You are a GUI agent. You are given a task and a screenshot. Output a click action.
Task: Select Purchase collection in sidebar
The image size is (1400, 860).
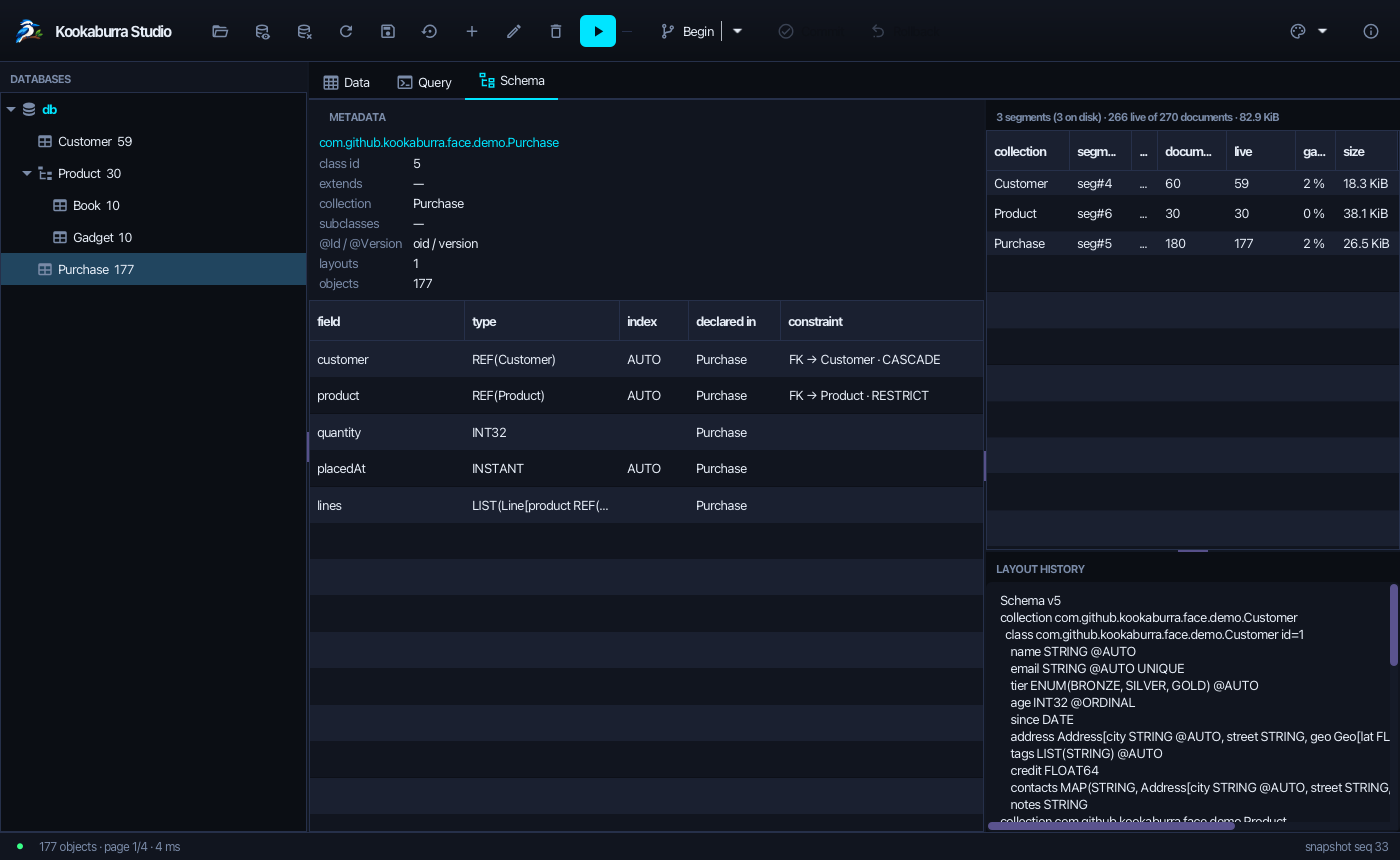tap(154, 270)
